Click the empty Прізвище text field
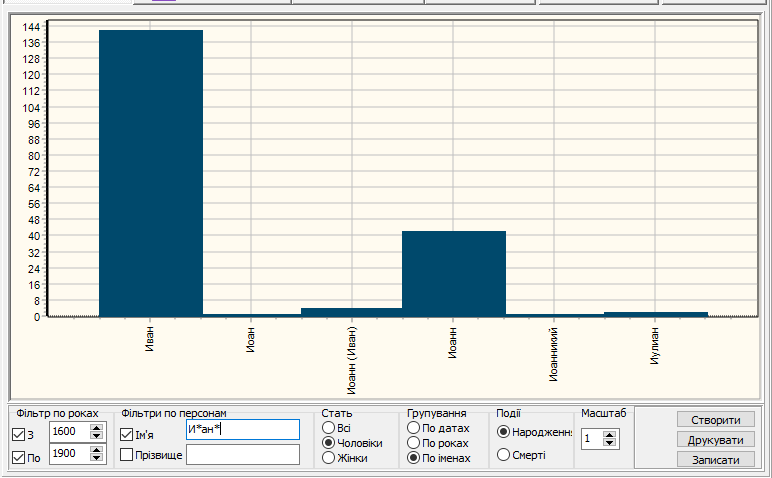Viewport: 772px width, 478px height. point(243,455)
